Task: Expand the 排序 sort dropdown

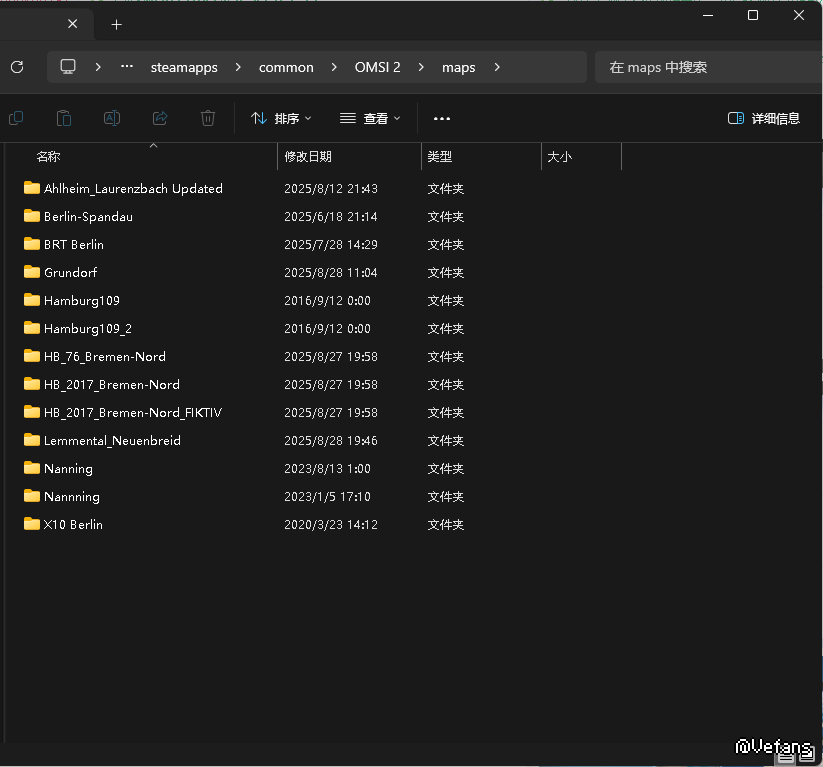Action: [x=281, y=118]
